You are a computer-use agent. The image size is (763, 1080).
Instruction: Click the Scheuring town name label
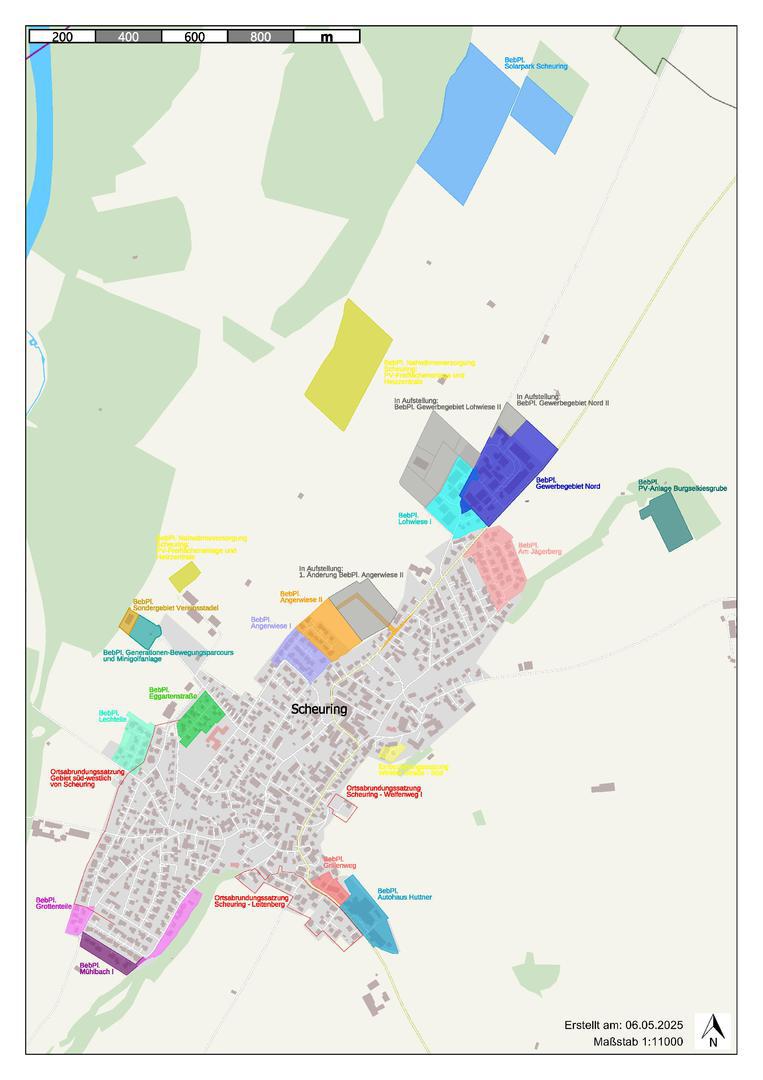[319, 709]
